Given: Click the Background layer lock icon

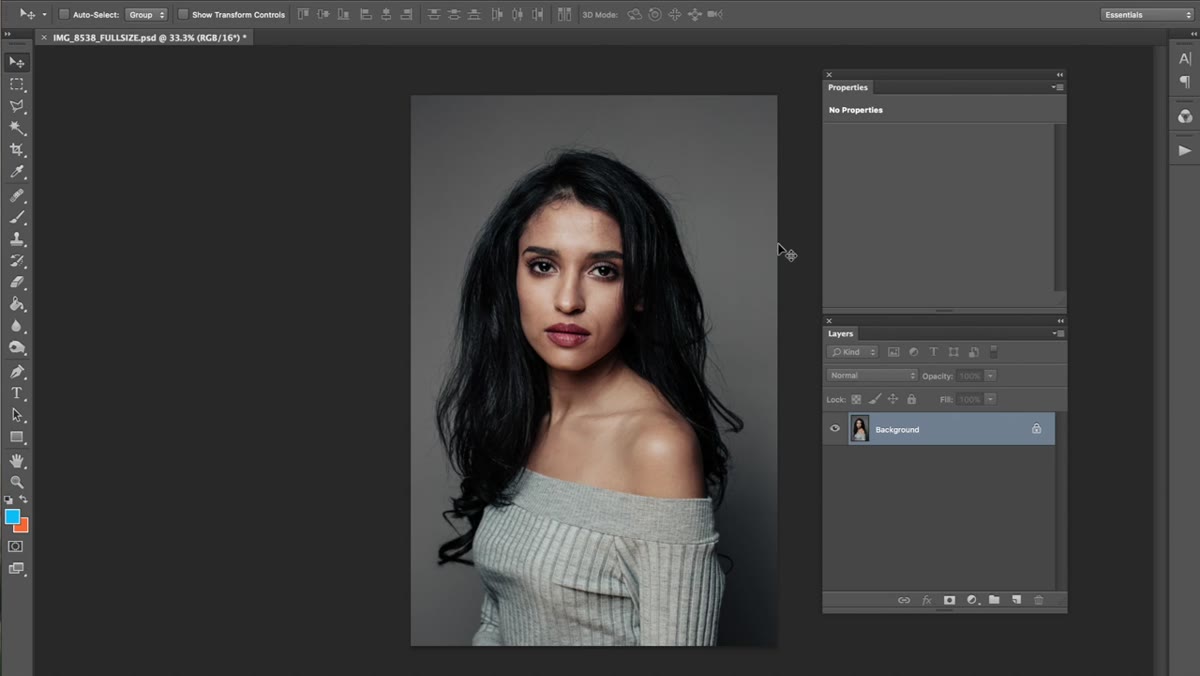Looking at the screenshot, I should click(1036, 429).
